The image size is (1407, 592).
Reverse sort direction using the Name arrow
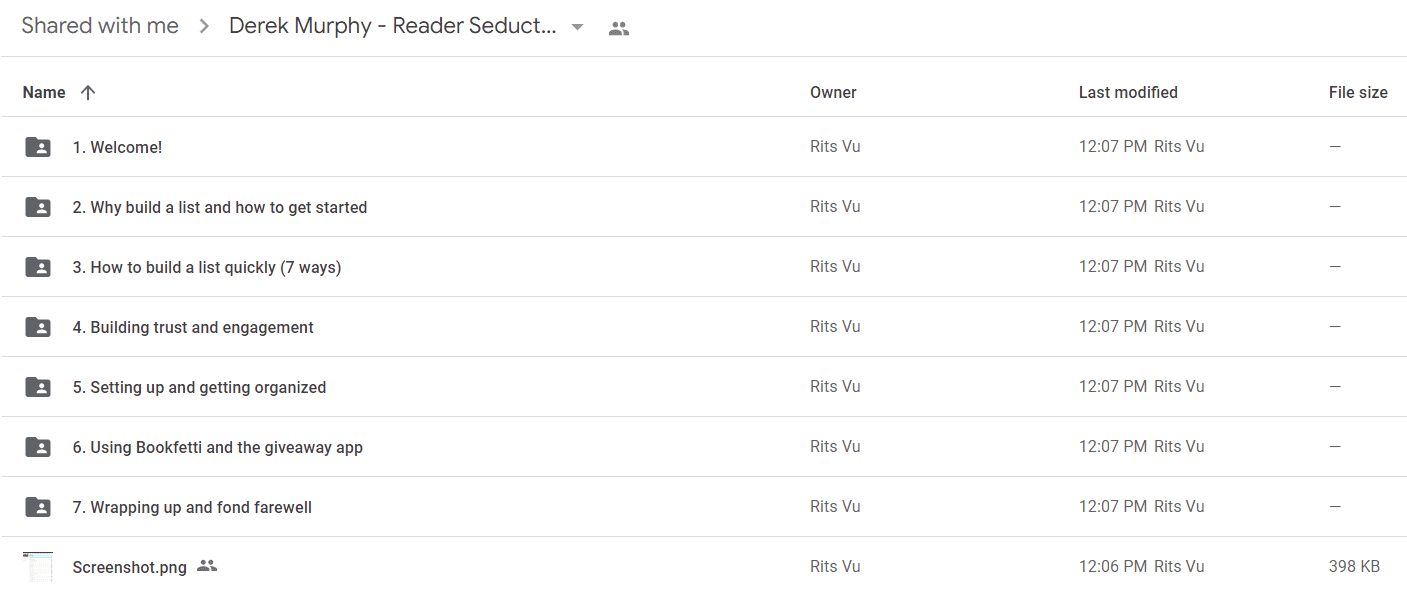click(88, 92)
